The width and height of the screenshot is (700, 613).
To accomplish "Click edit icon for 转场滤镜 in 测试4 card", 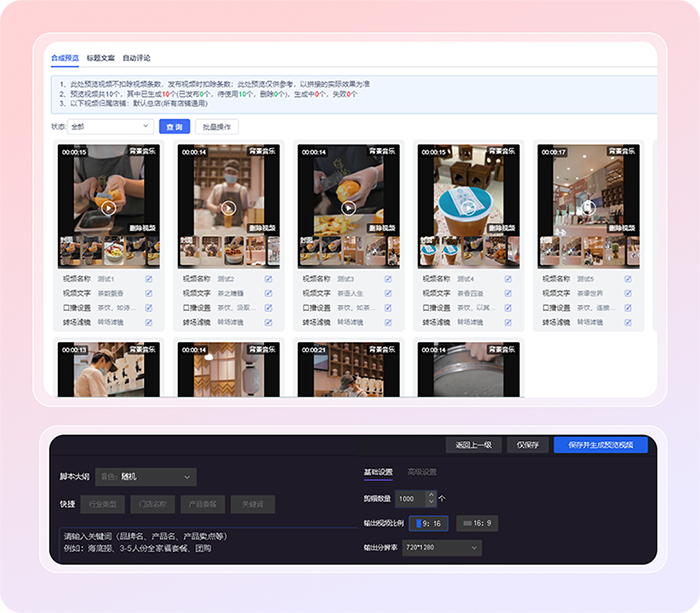I will pyautogui.click(x=508, y=323).
